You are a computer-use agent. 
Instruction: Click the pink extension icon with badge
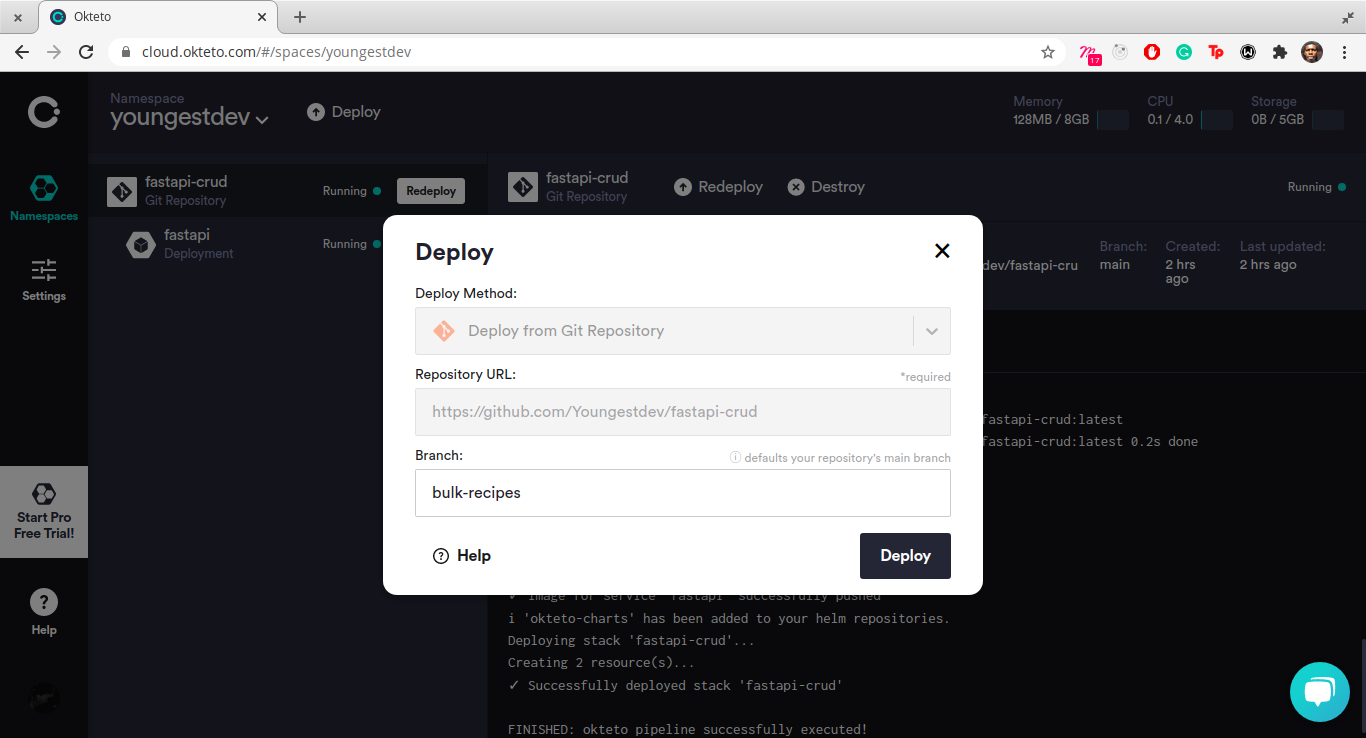1090,54
